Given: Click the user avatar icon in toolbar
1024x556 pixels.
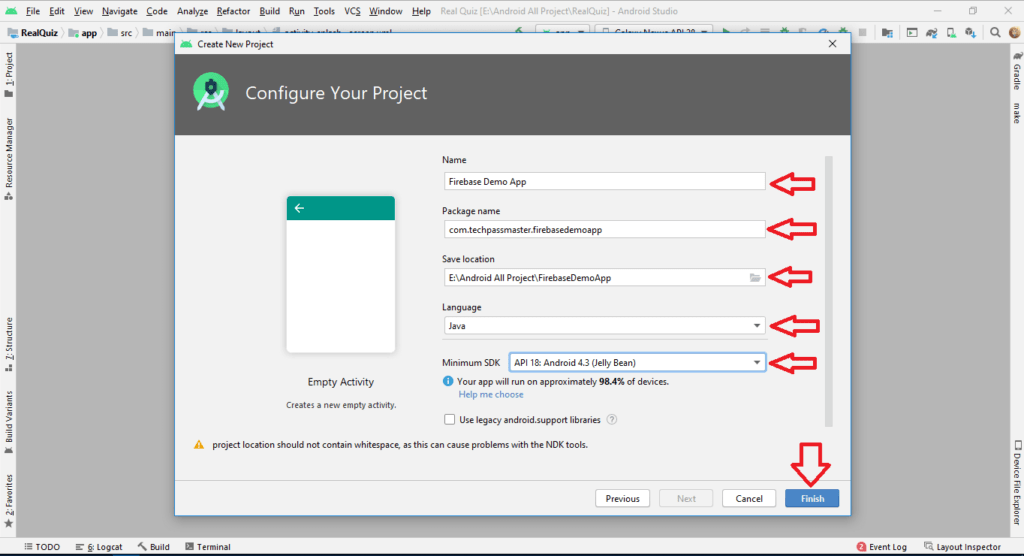Looking at the screenshot, I should click(x=1014, y=33).
